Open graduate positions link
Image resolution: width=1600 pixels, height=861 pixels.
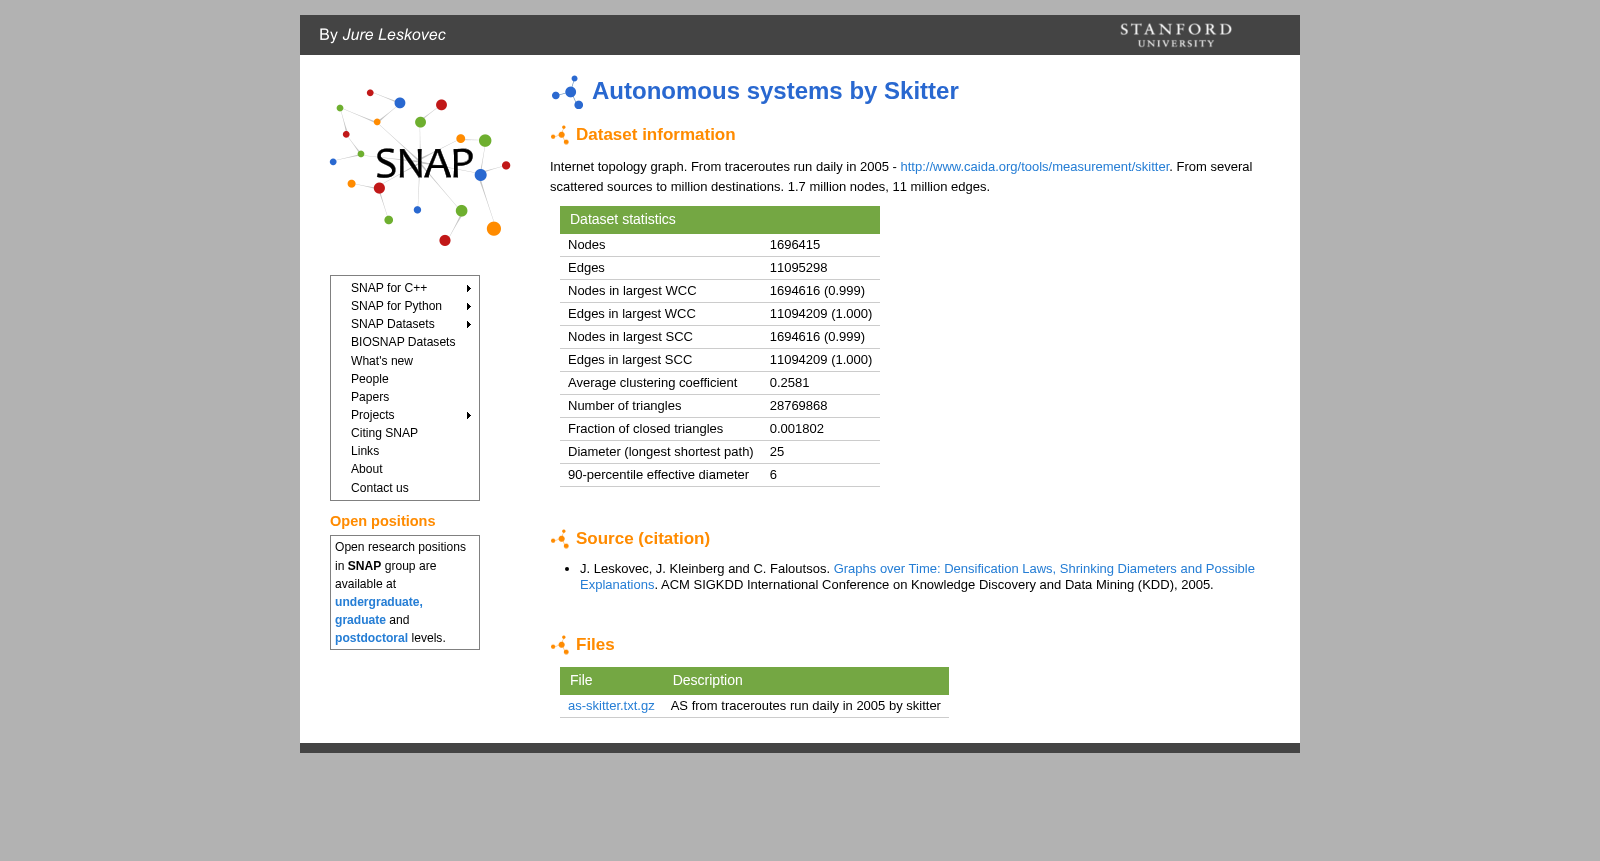[360, 620]
